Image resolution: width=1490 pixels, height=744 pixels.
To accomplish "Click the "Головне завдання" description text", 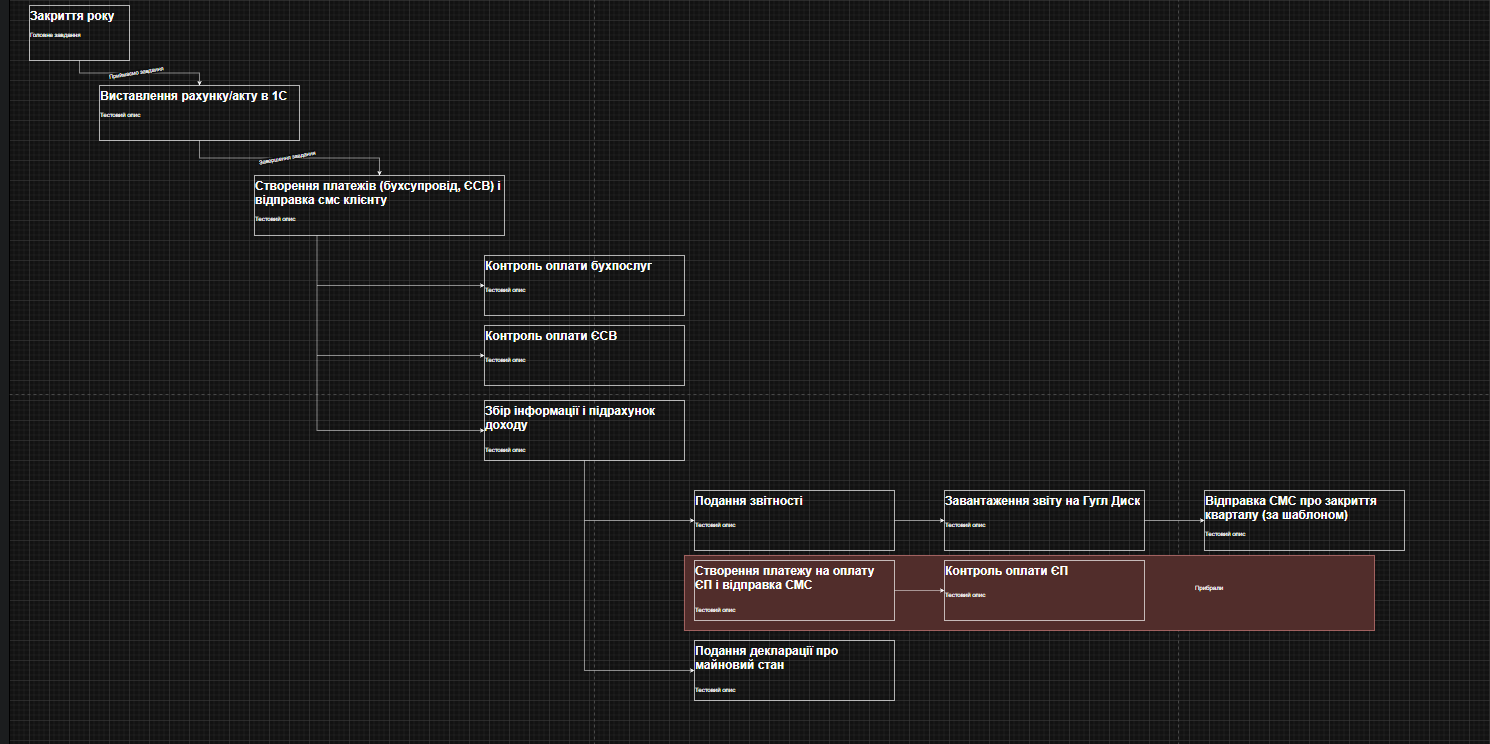I will (55, 35).
